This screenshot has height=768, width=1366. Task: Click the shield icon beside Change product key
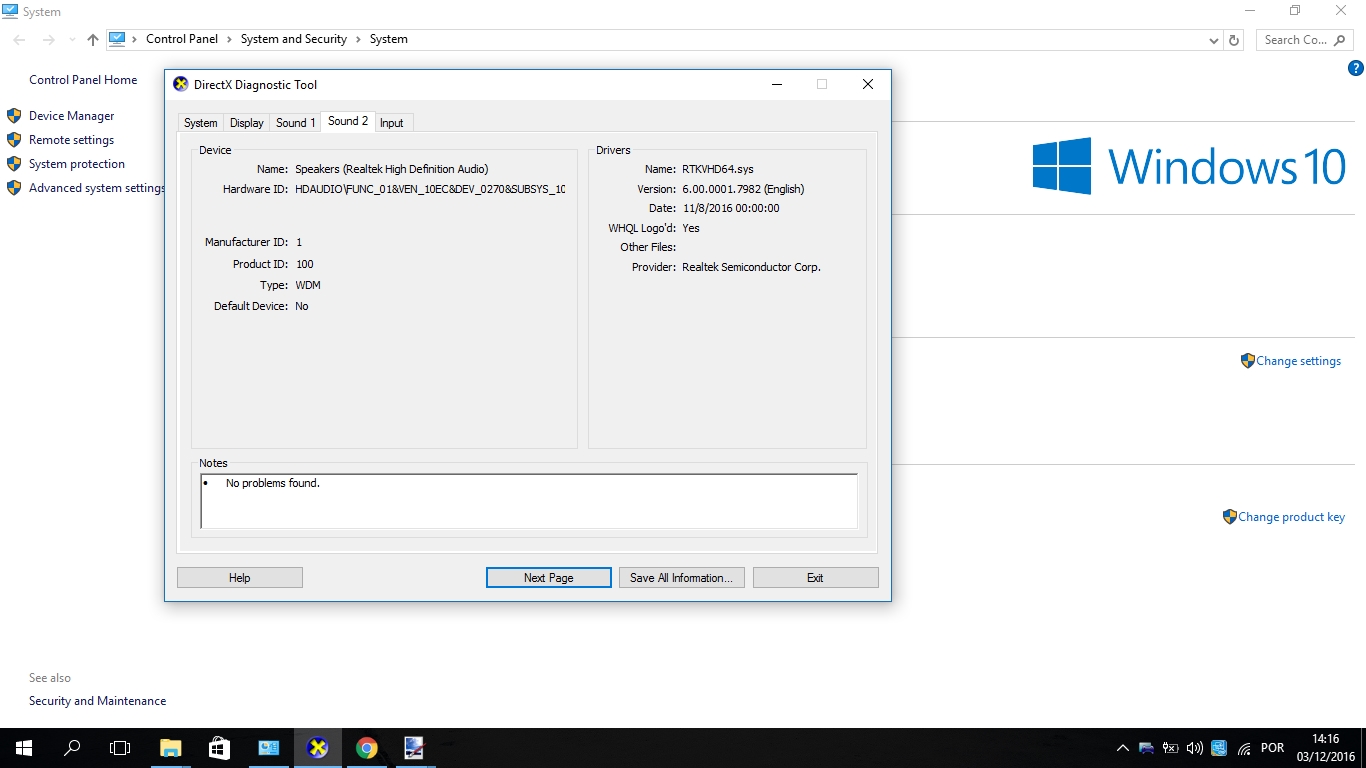coord(1229,517)
